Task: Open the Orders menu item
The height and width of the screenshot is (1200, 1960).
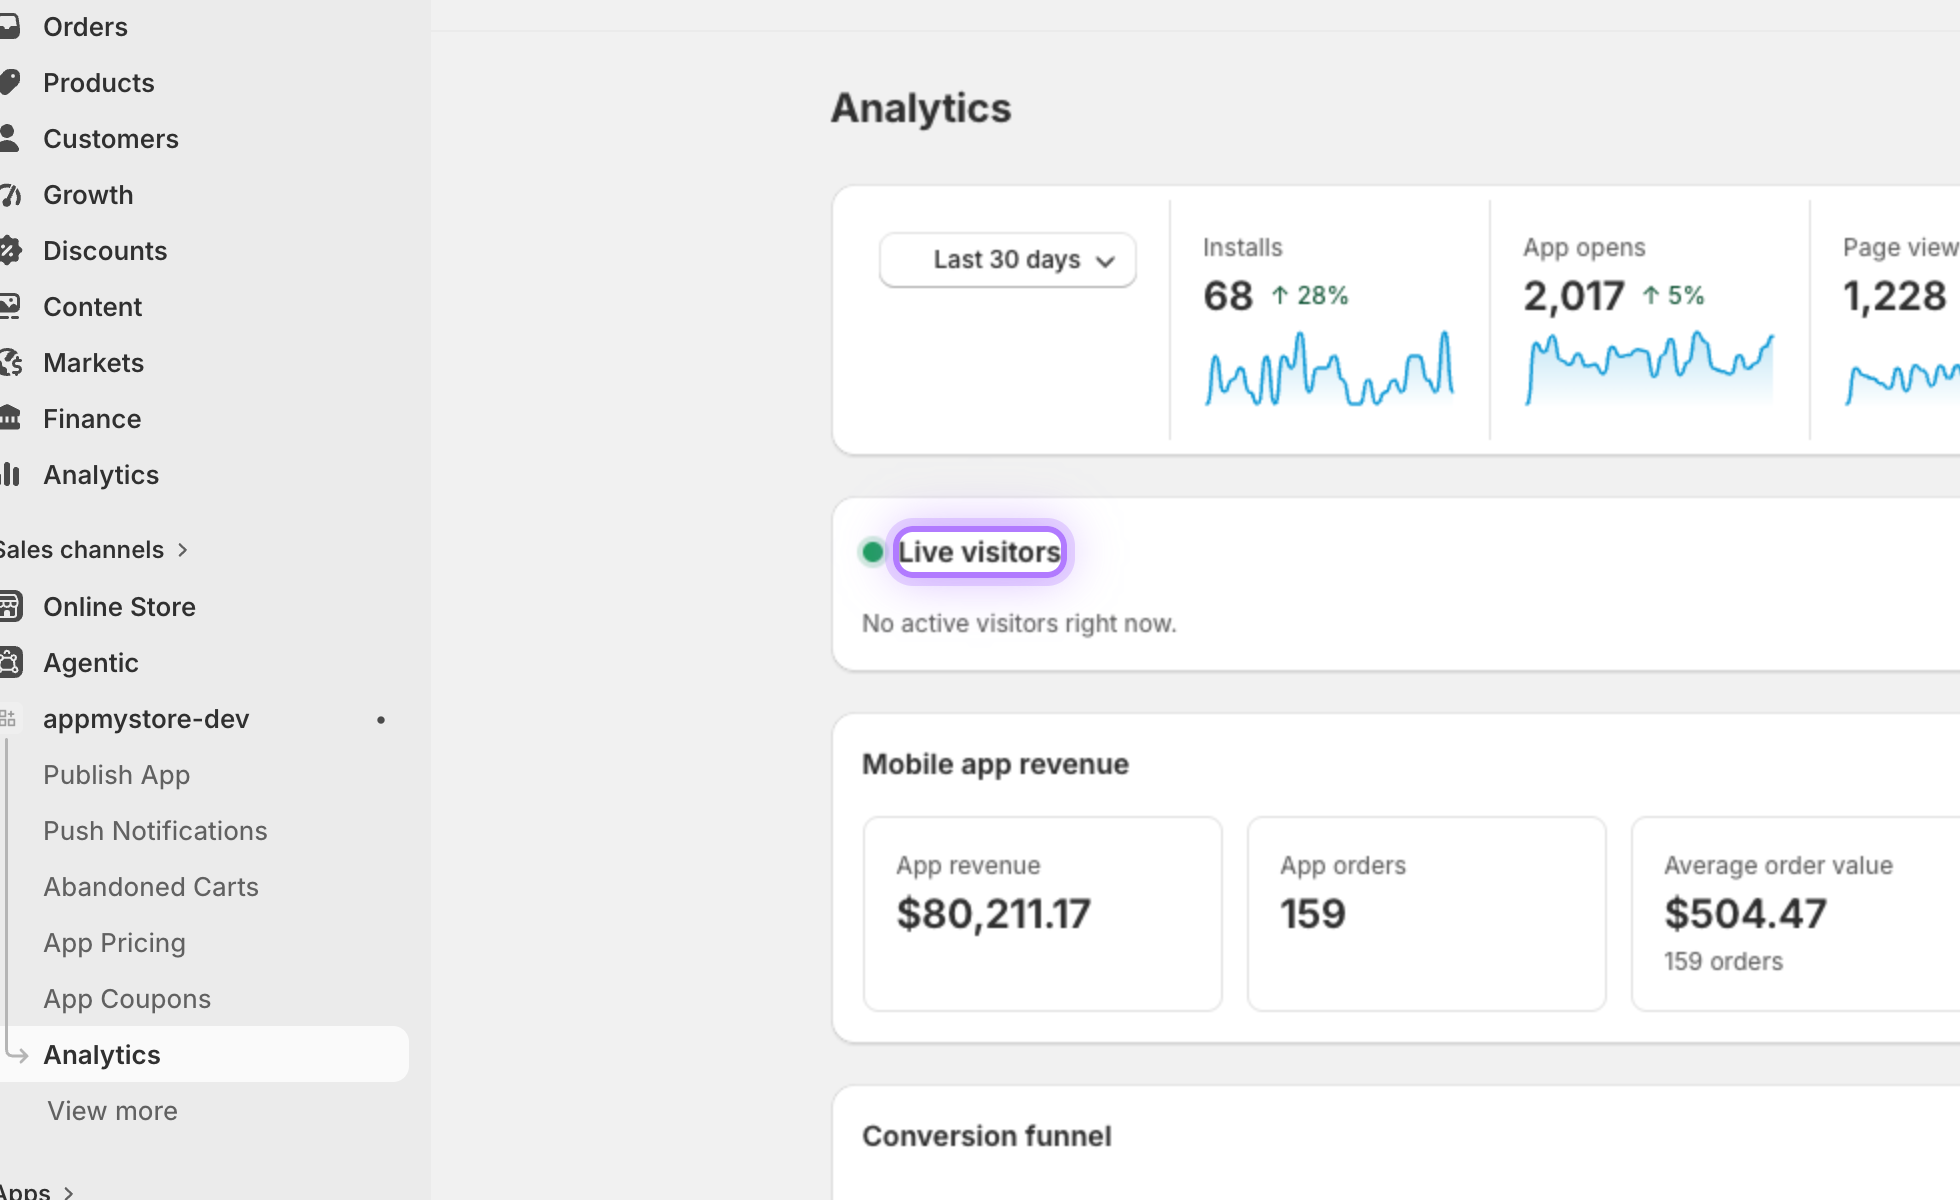Action: pos(85,27)
